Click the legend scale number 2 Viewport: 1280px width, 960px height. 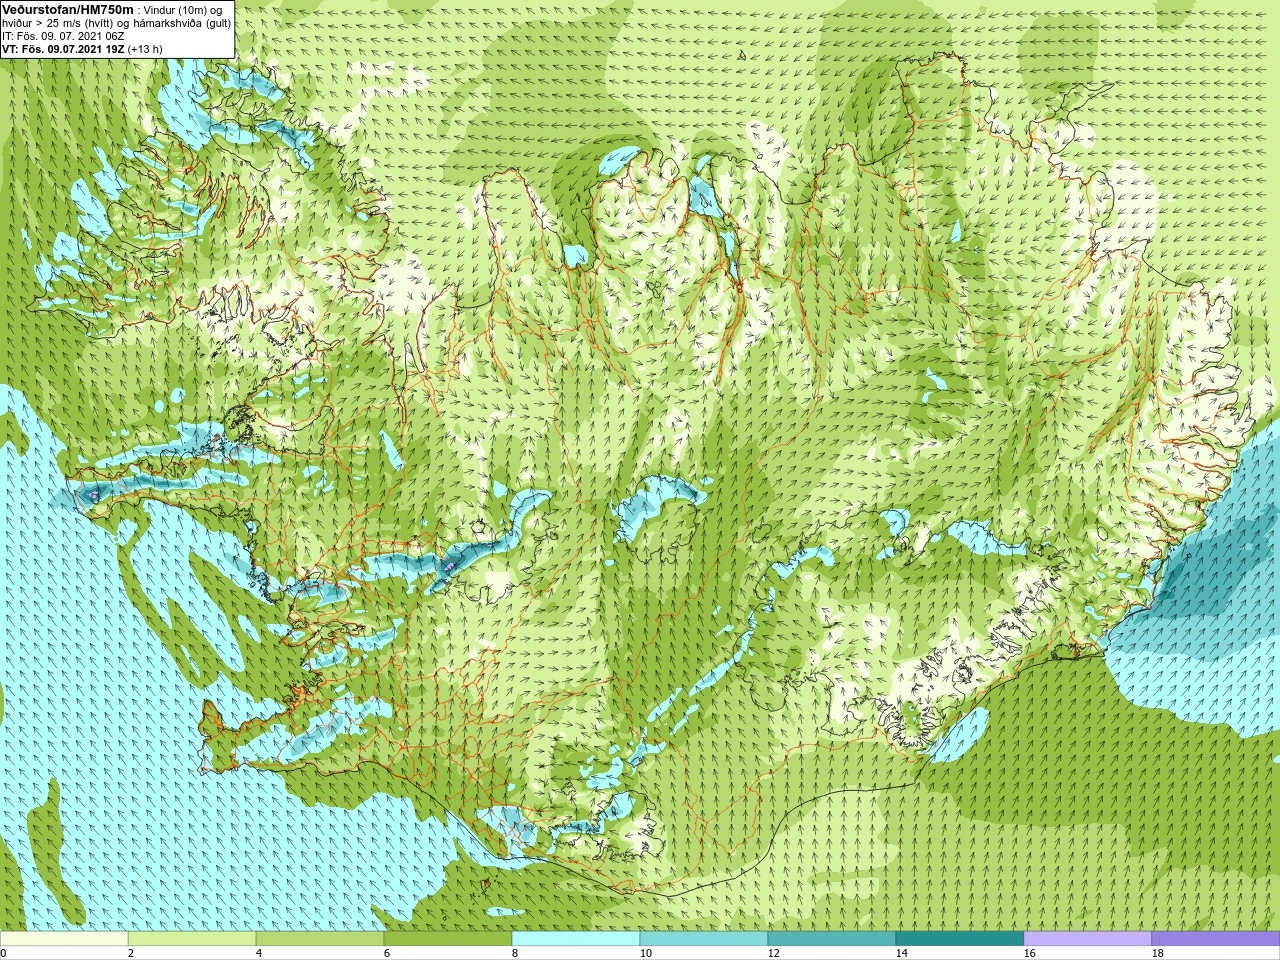point(131,953)
